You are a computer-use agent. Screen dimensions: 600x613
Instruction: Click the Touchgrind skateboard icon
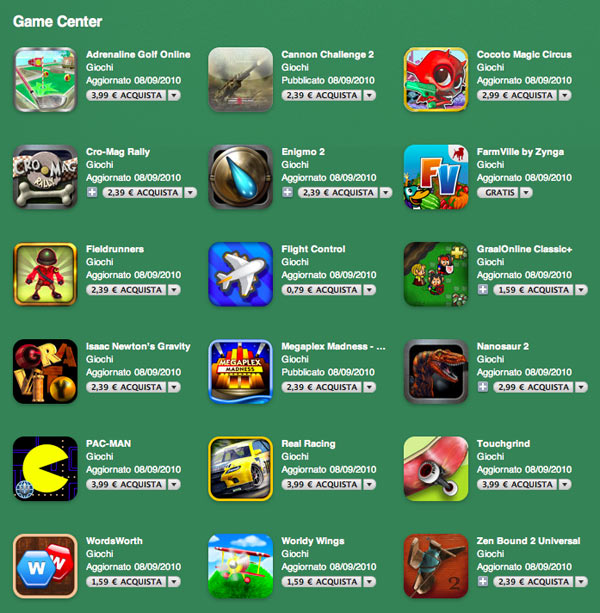(436, 469)
